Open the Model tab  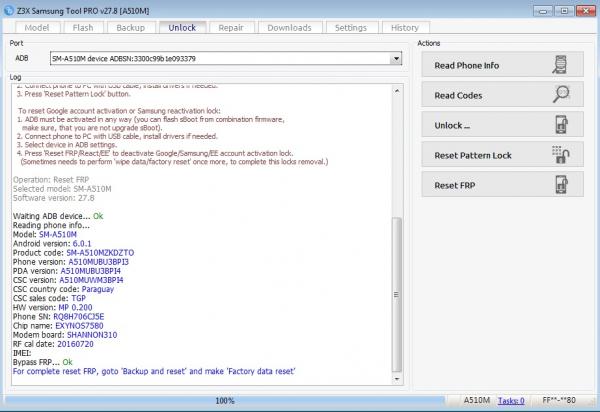[37, 28]
